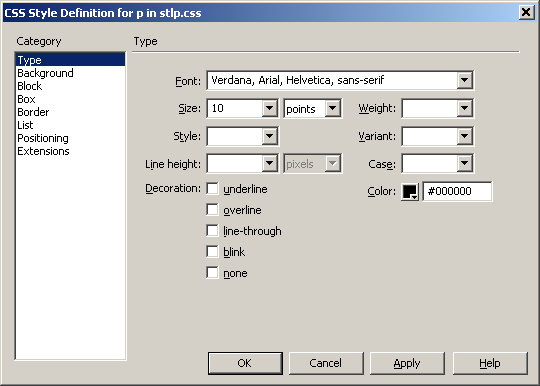Click the Cancel button
The height and width of the screenshot is (386, 540).
pyautogui.click(x=326, y=363)
